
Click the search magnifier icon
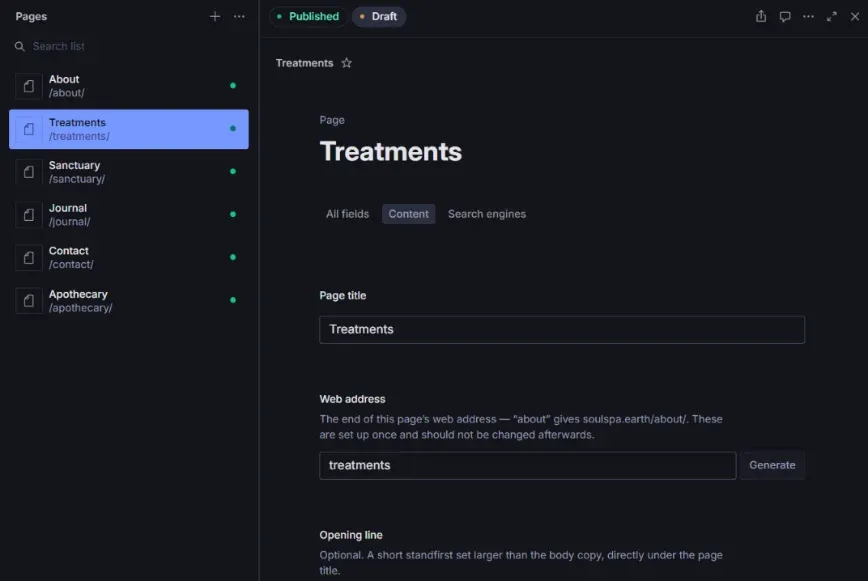tap(19, 46)
